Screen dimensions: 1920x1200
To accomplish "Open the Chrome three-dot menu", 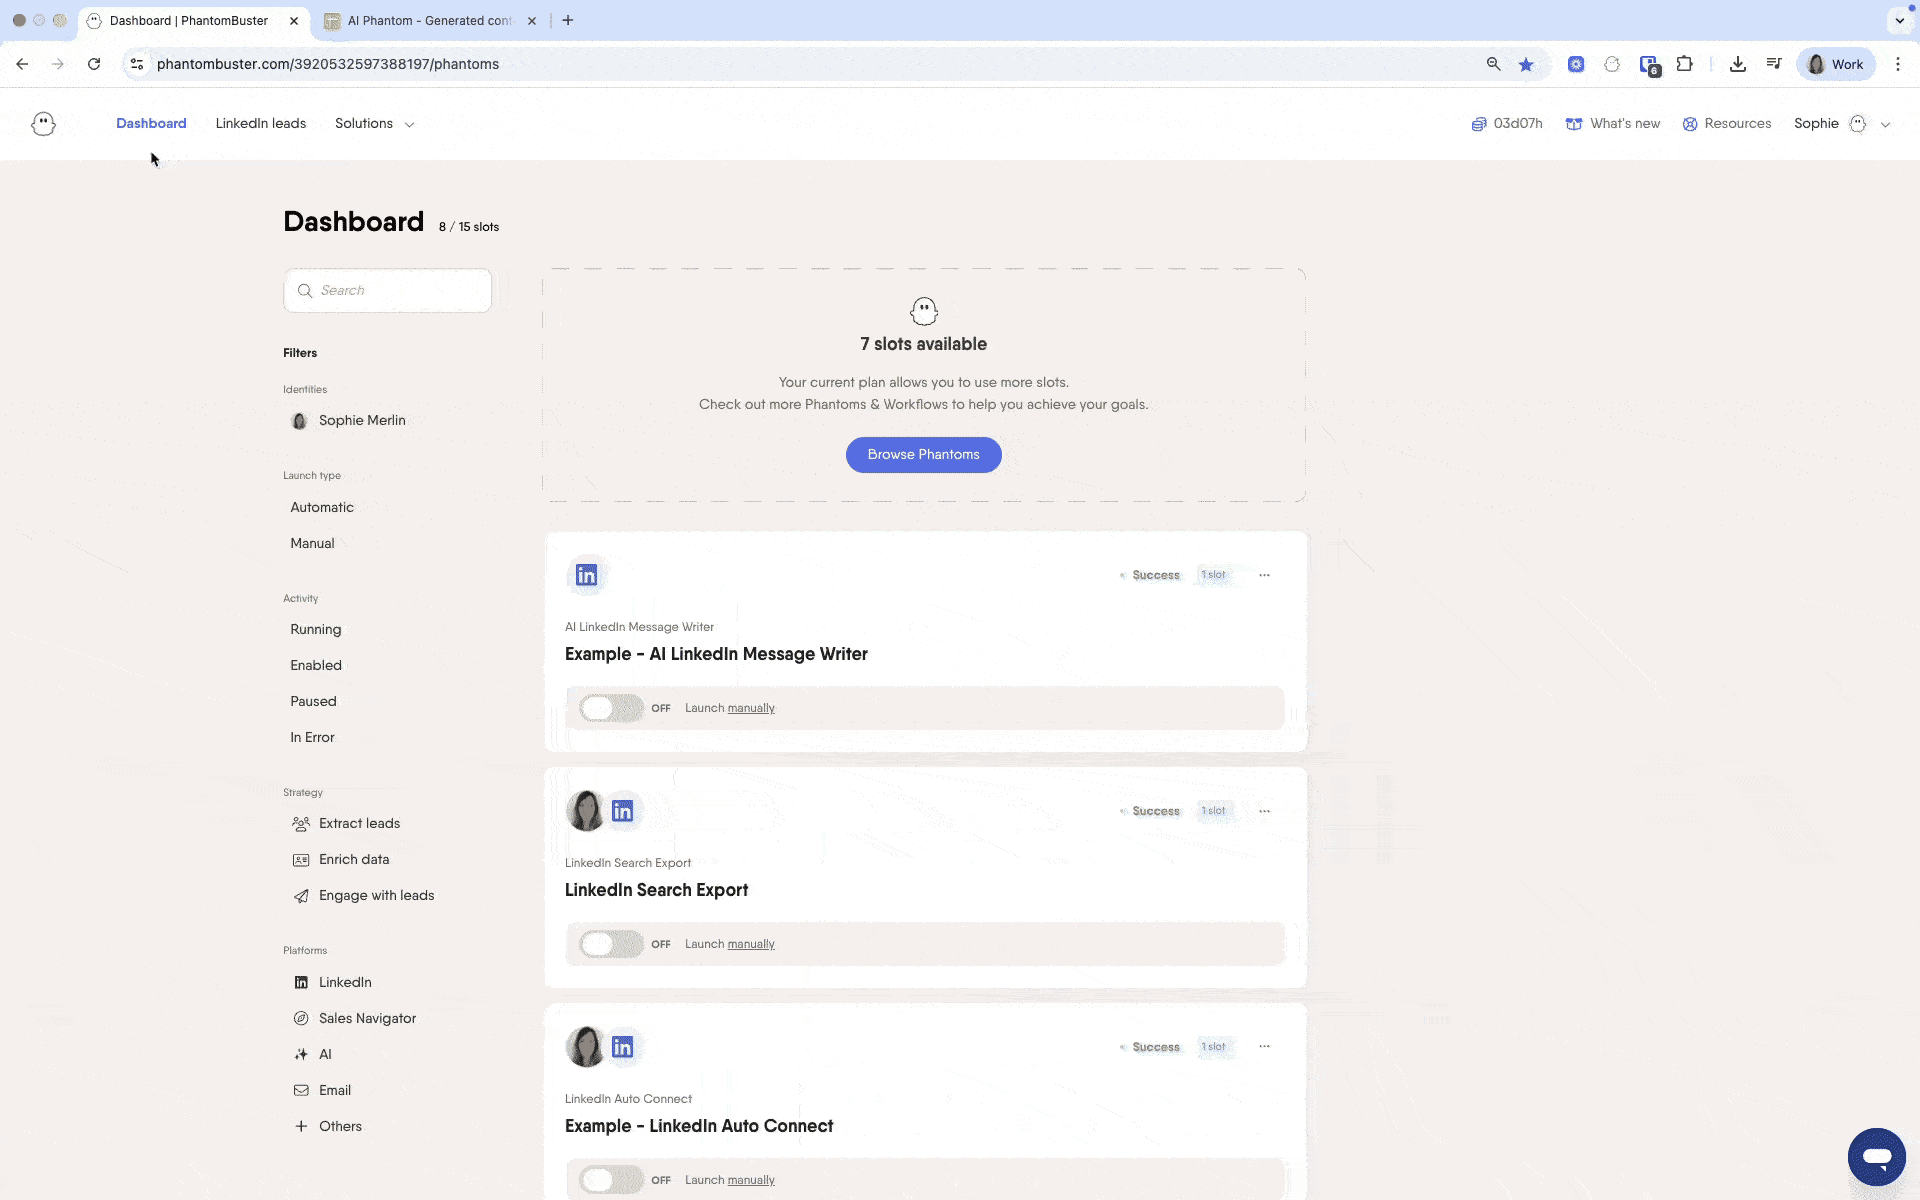I will click(1898, 64).
